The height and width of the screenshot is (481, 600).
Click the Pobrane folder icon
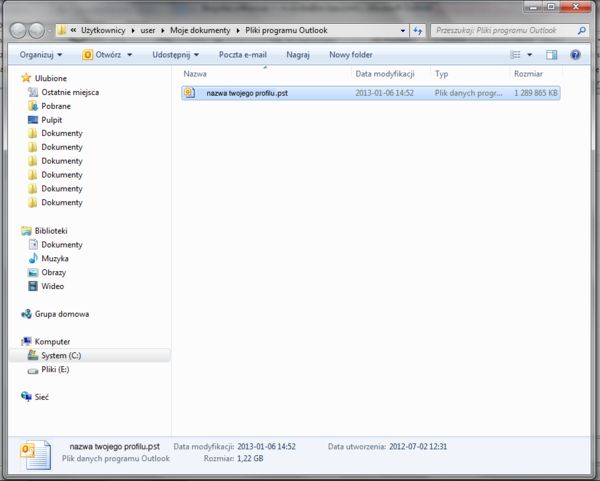coord(33,106)
